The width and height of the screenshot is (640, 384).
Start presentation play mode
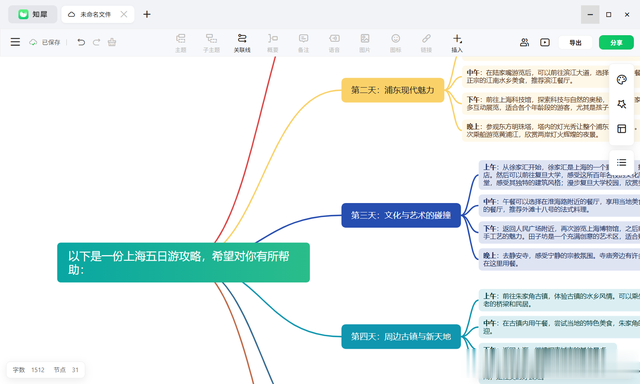tap(545, 42)
